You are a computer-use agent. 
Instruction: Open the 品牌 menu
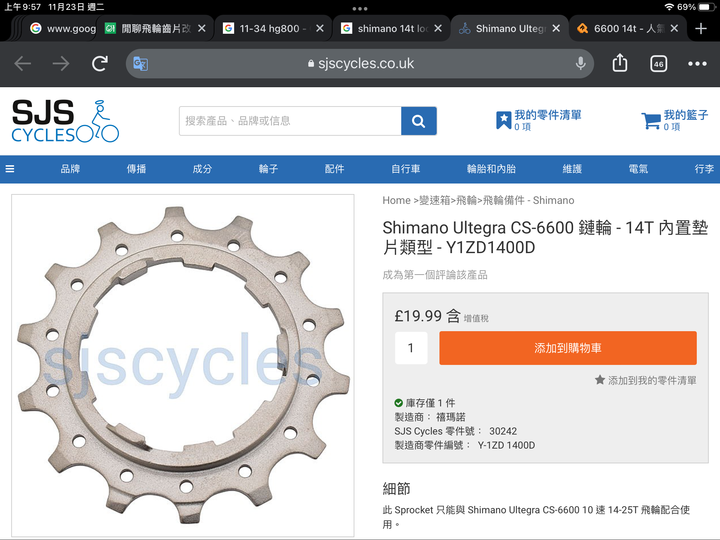coord(70,169)
